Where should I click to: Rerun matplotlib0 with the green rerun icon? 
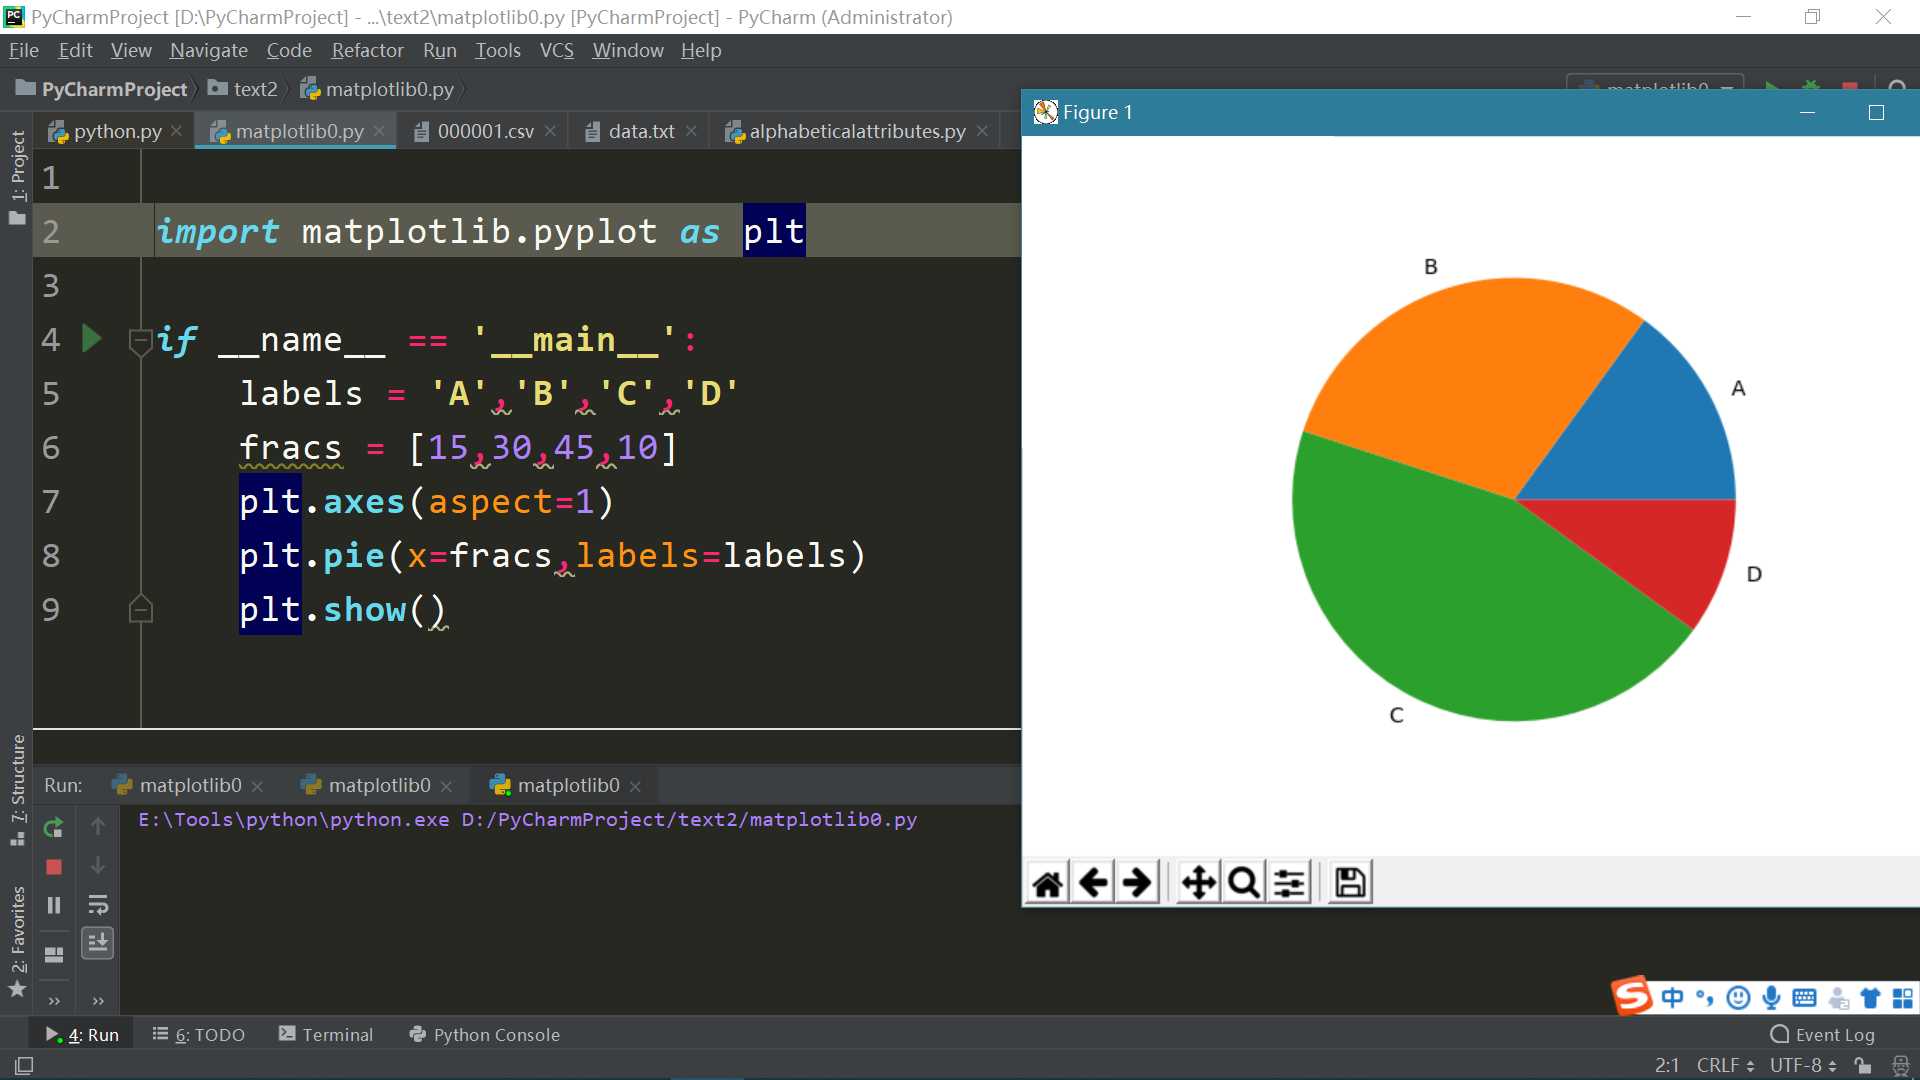coord(54,828)
